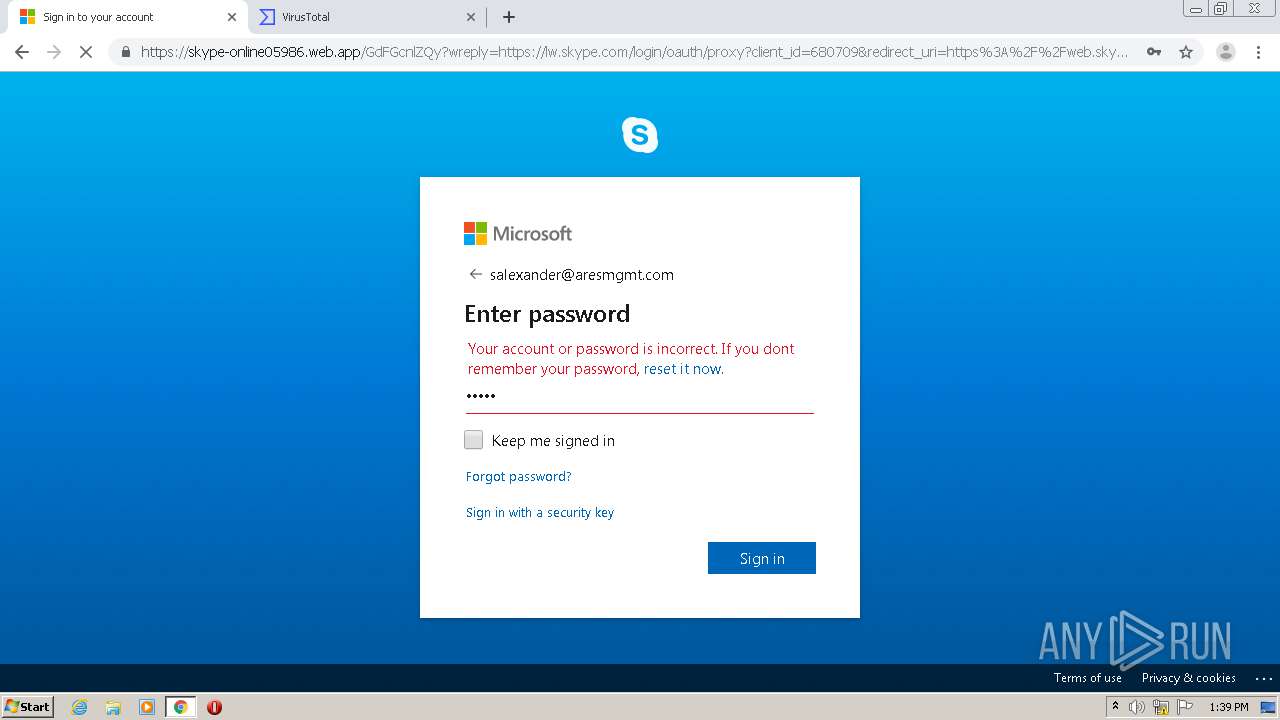Open Terms of use link
Viewport: 1280px width, 720px height.
point(1087,678)
